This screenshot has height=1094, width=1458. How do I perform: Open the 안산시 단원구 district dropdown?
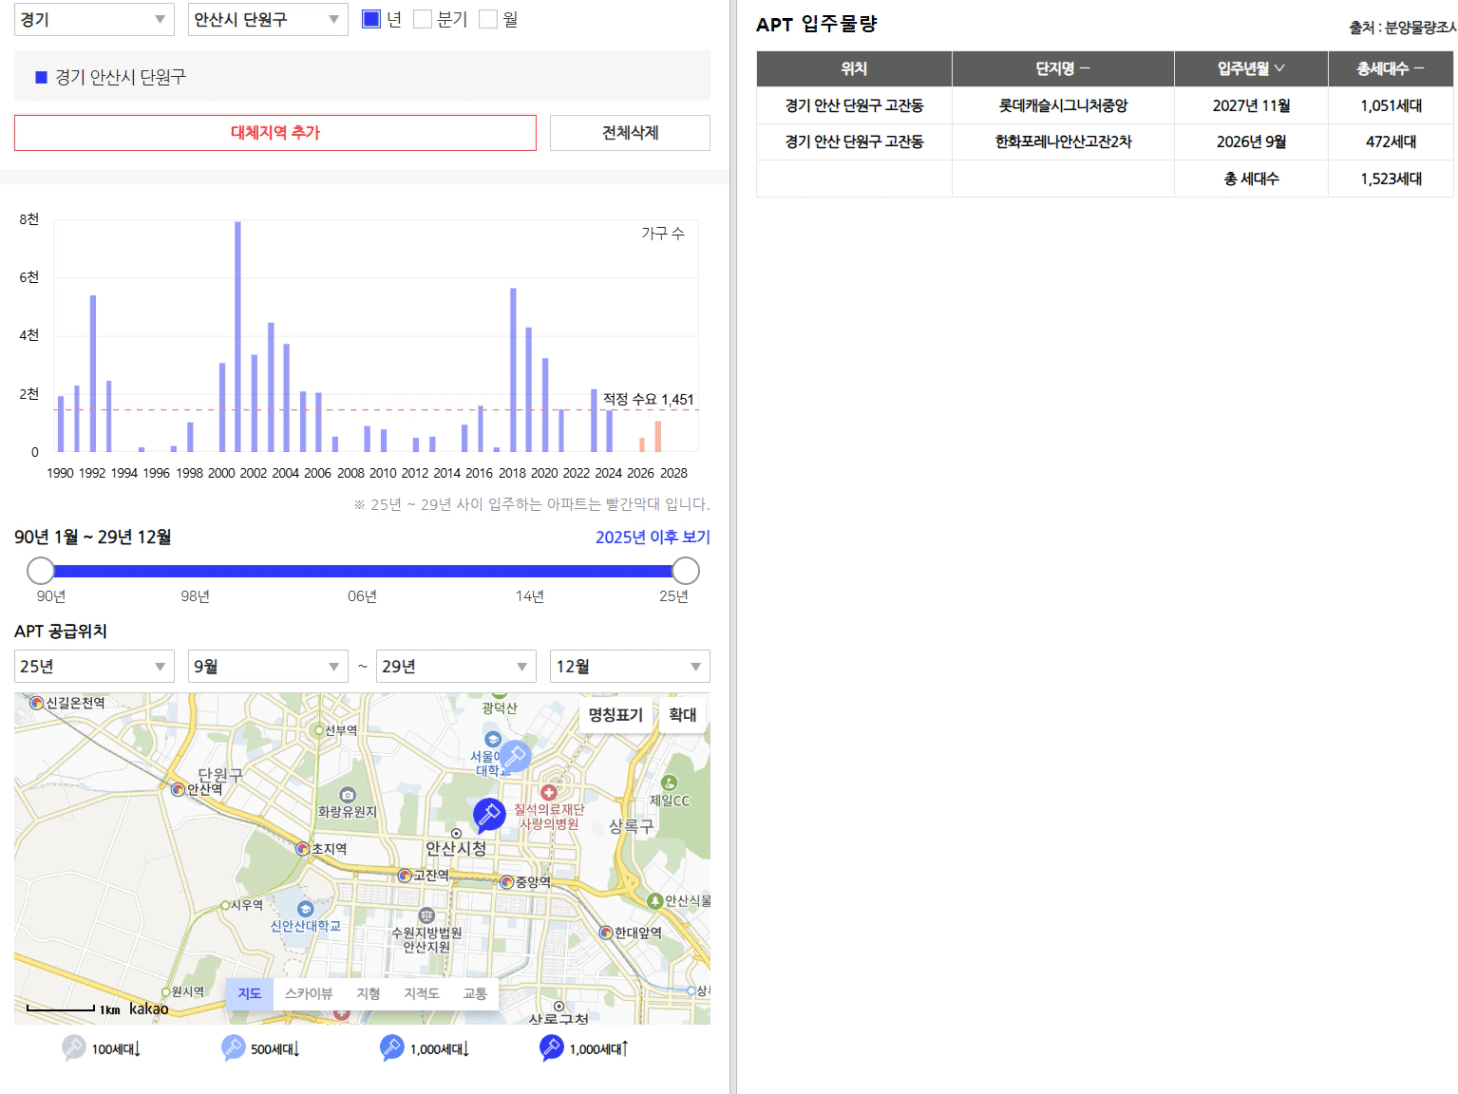[x=268, y=19]
